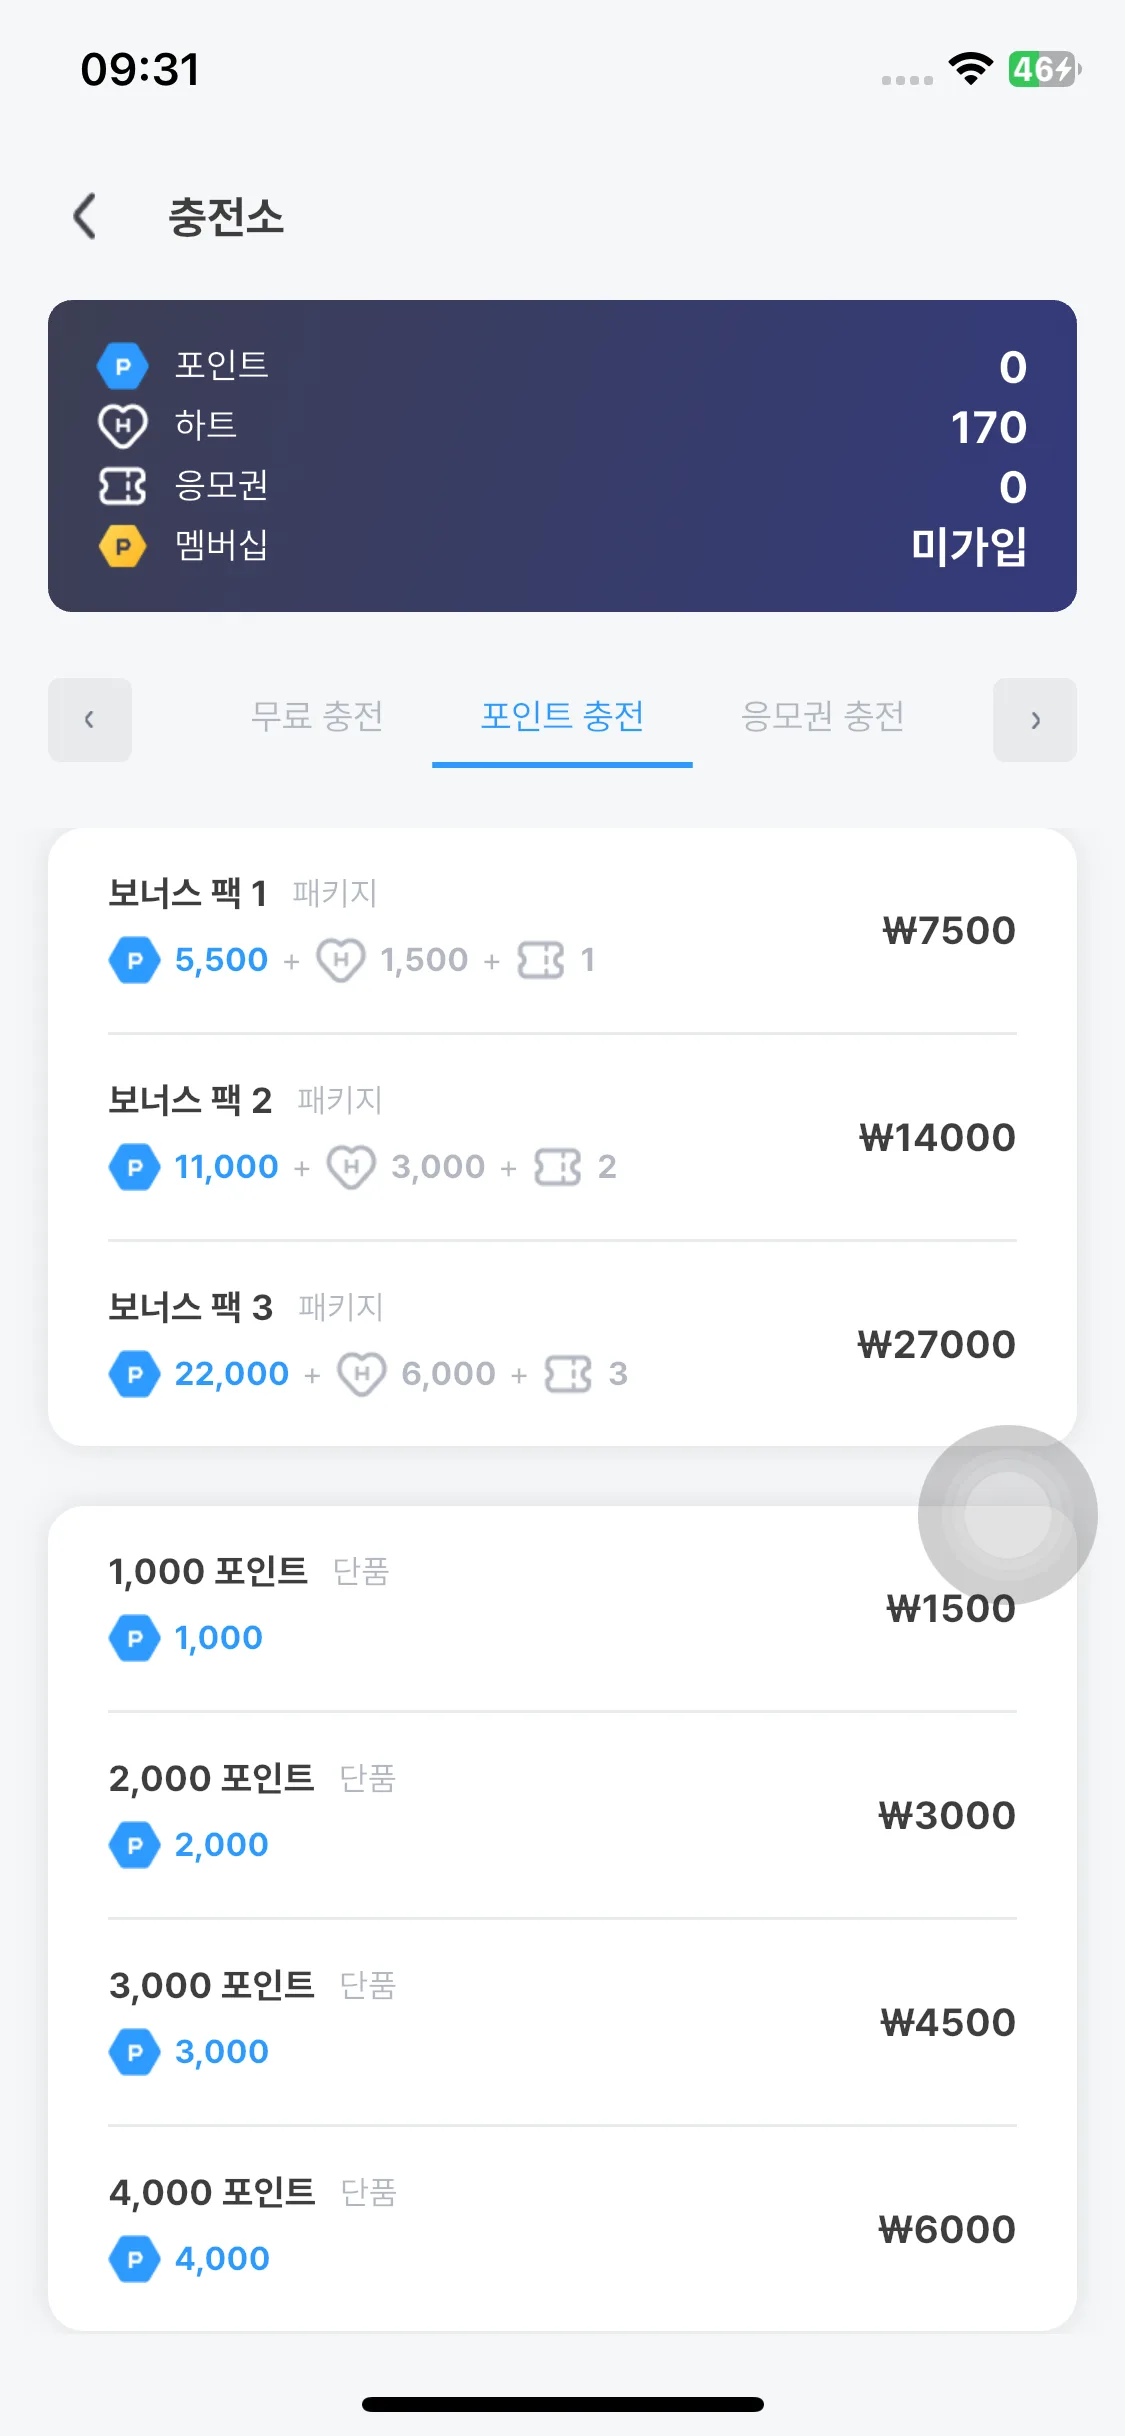Tap the yellow 멤버십 icon in balance card
Image resolution: width=1125 pixels, height=2436 pixels.
point(122,546)
